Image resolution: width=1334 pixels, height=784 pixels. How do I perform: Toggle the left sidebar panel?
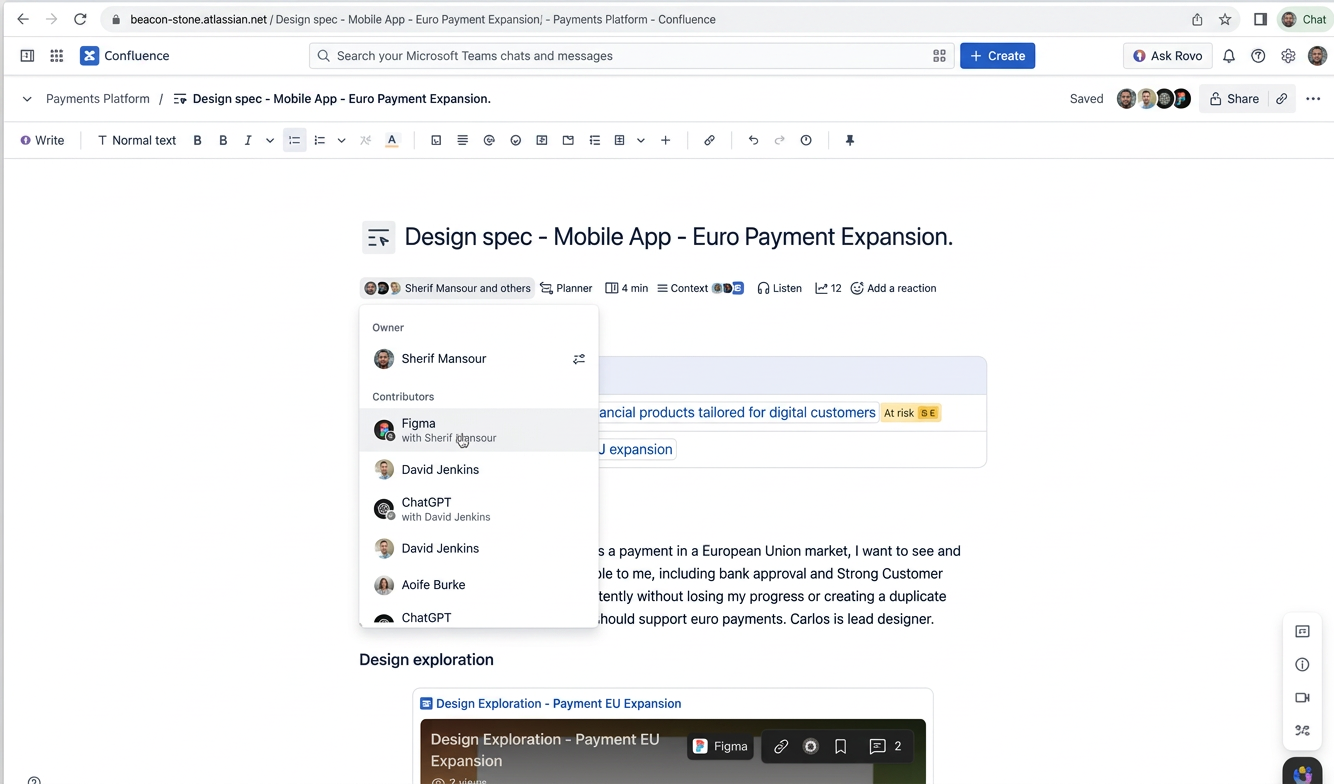(x=27, y=56)
